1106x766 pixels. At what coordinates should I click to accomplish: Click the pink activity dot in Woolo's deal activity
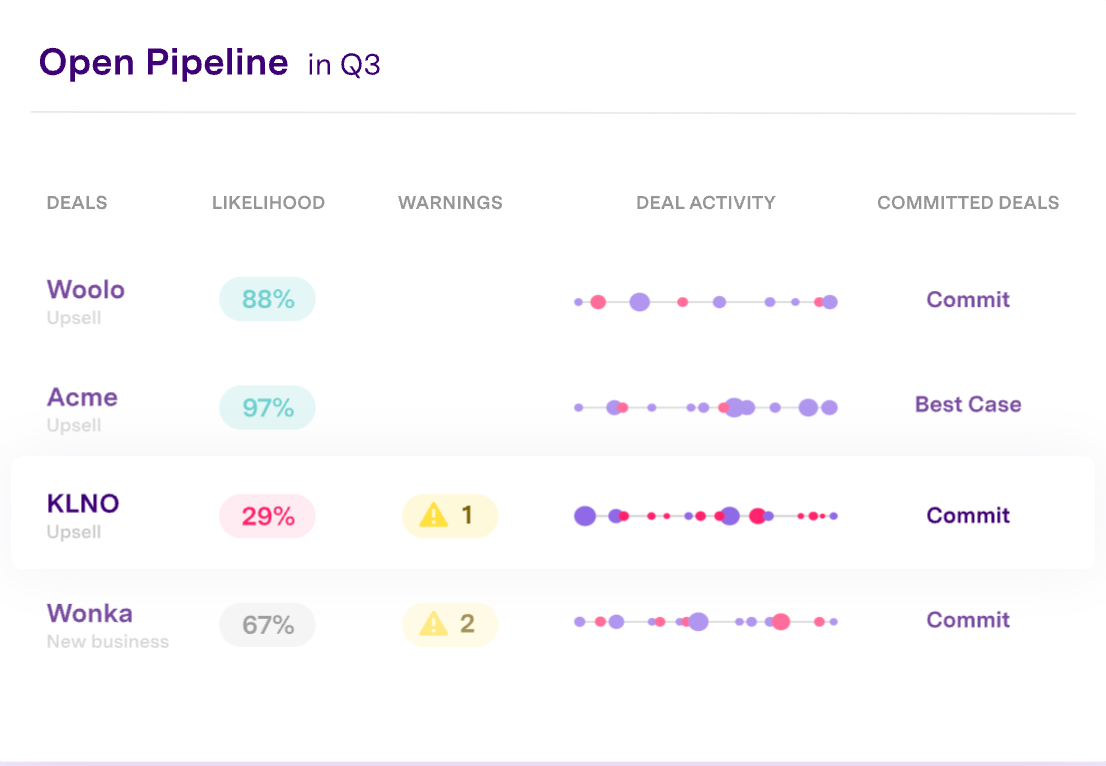[598, 300]
